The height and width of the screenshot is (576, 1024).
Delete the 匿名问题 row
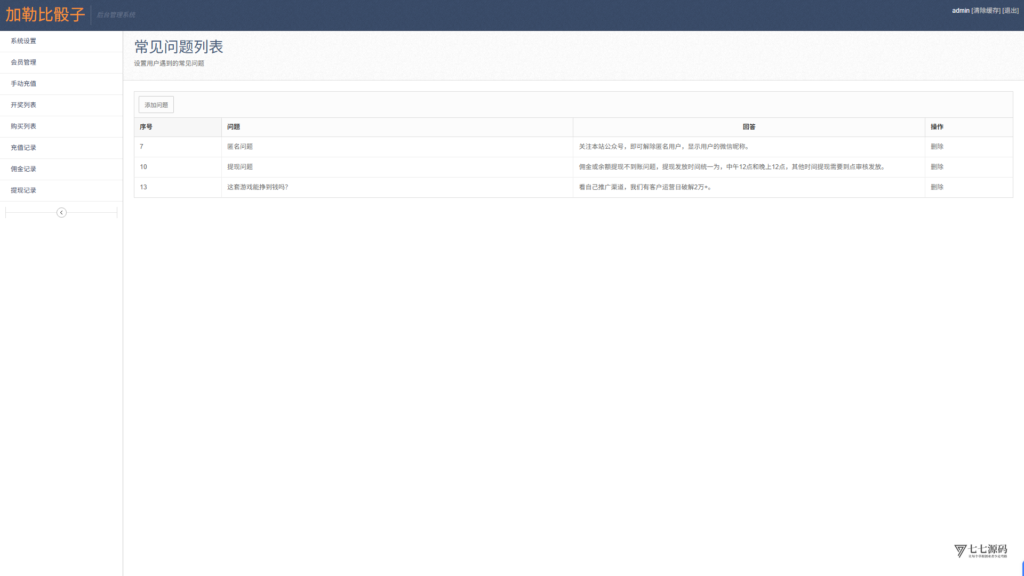(936, 147)
